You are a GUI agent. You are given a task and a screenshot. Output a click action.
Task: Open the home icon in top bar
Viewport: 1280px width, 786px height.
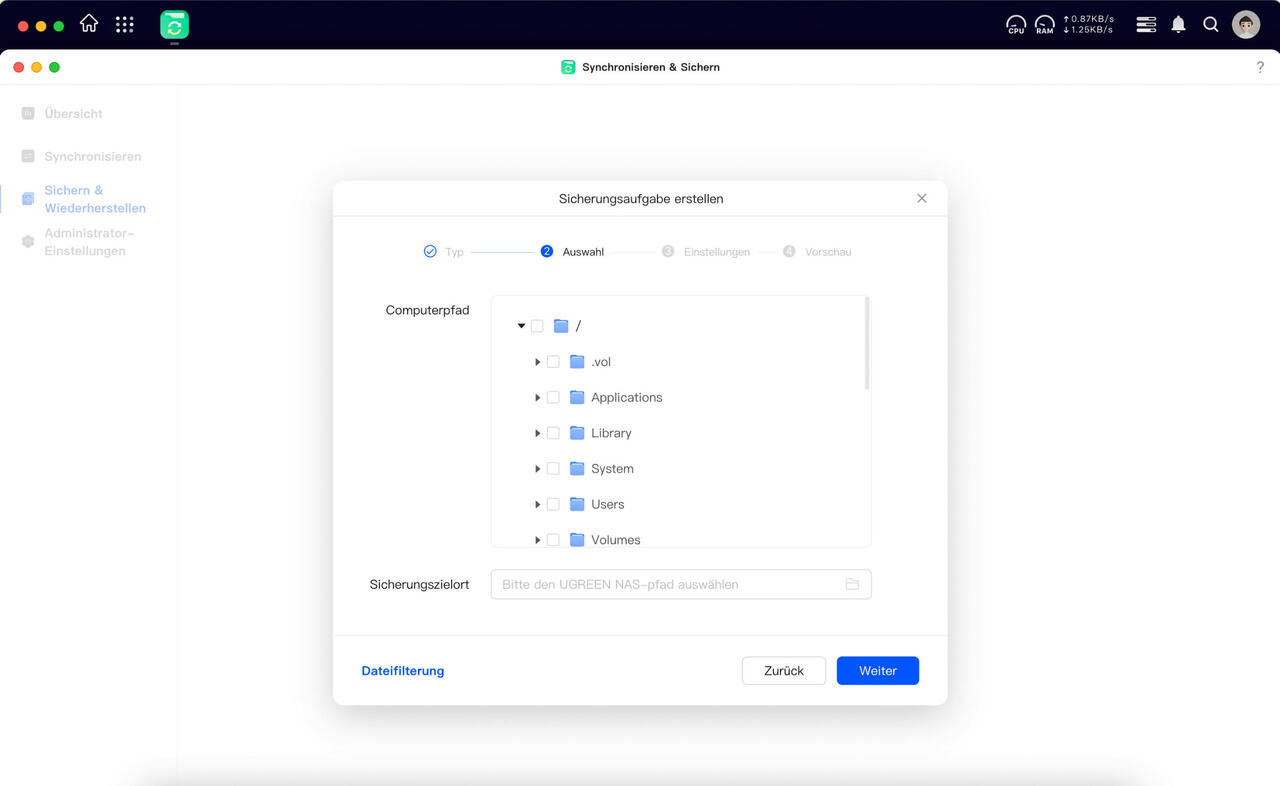tap(89, 24)
